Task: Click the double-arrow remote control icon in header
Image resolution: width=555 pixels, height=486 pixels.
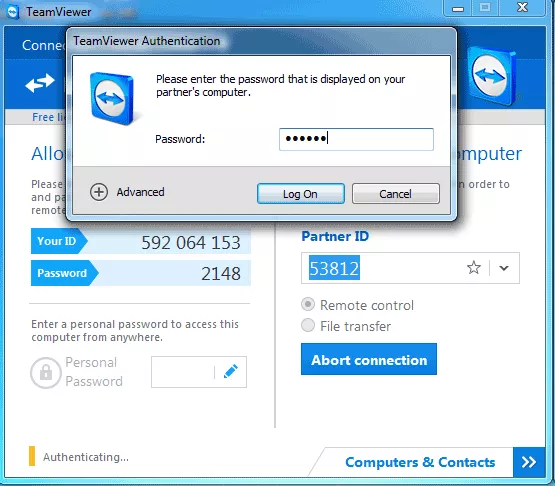Action: coord(40,83)
